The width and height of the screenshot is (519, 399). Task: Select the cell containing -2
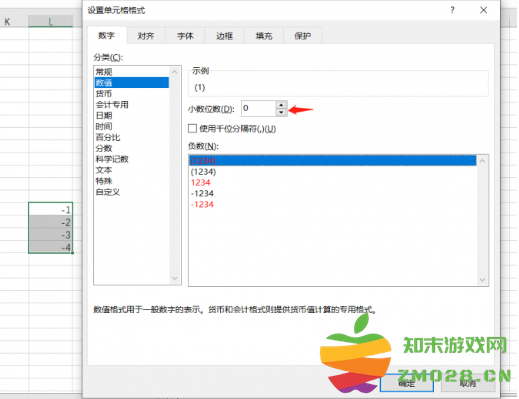point(51,222)
